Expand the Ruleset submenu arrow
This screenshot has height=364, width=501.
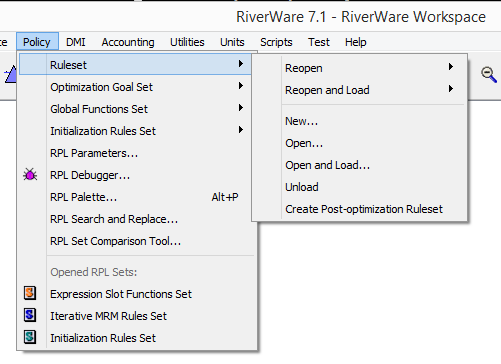(x=241, y=64)
